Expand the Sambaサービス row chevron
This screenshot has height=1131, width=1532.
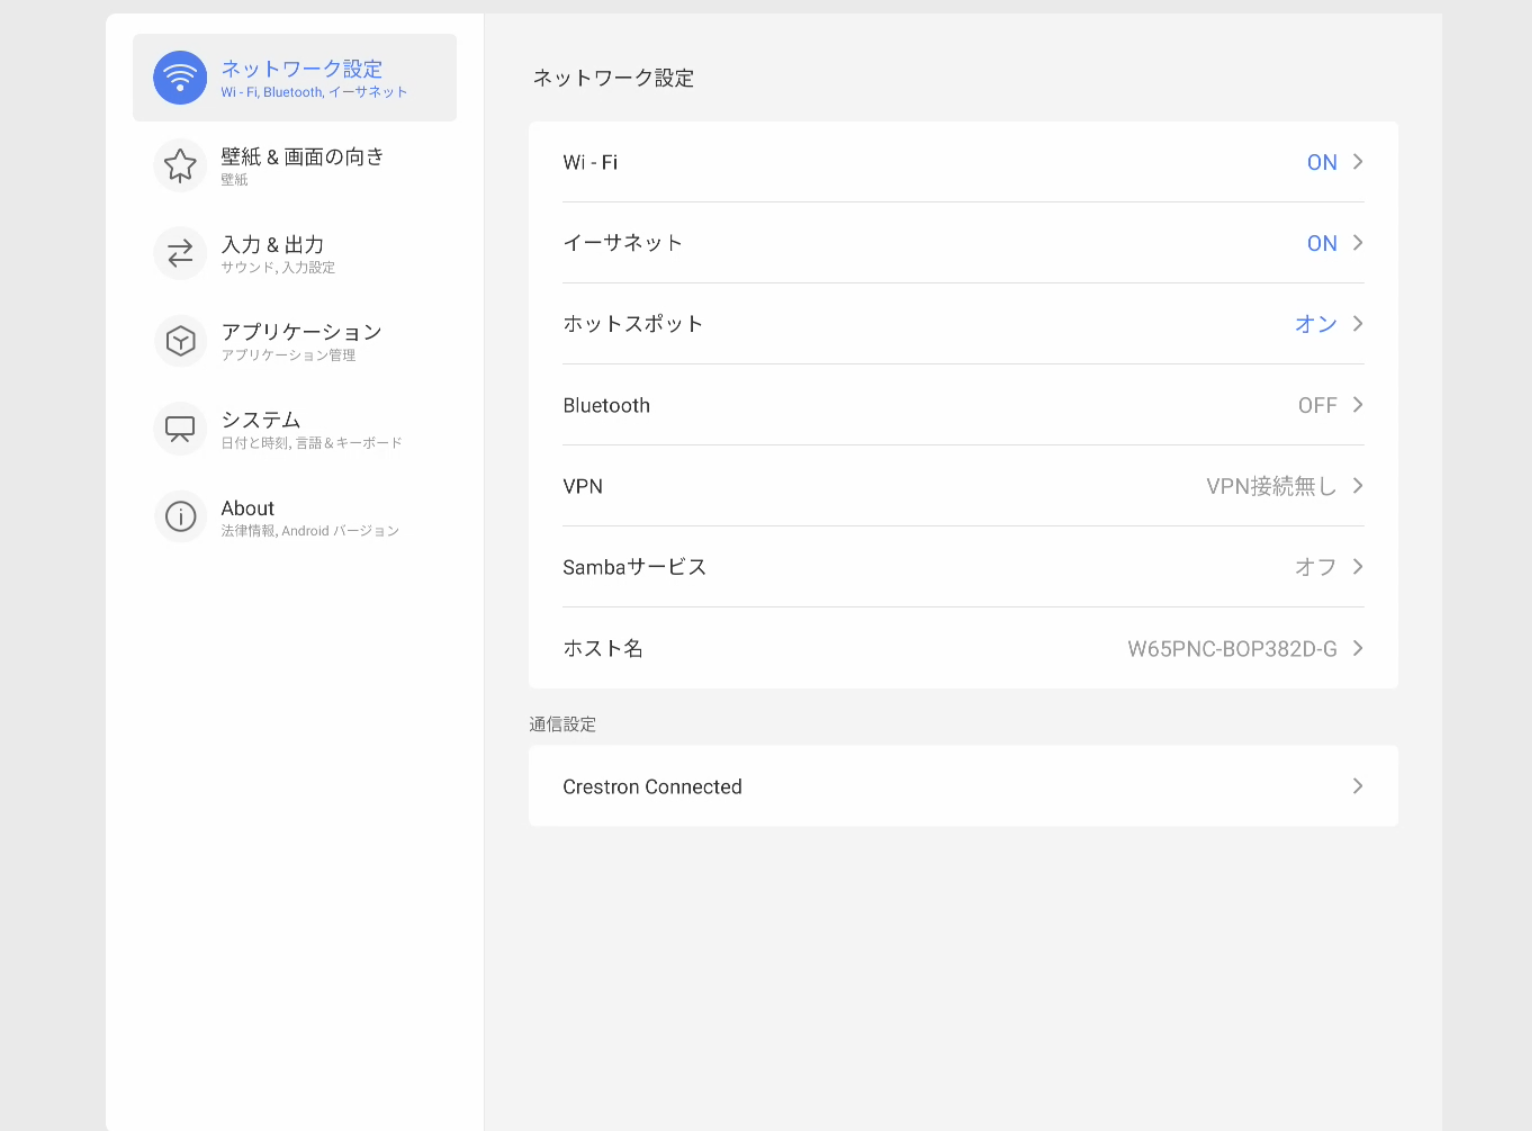pyautogui.click(x=1358, y=567)
